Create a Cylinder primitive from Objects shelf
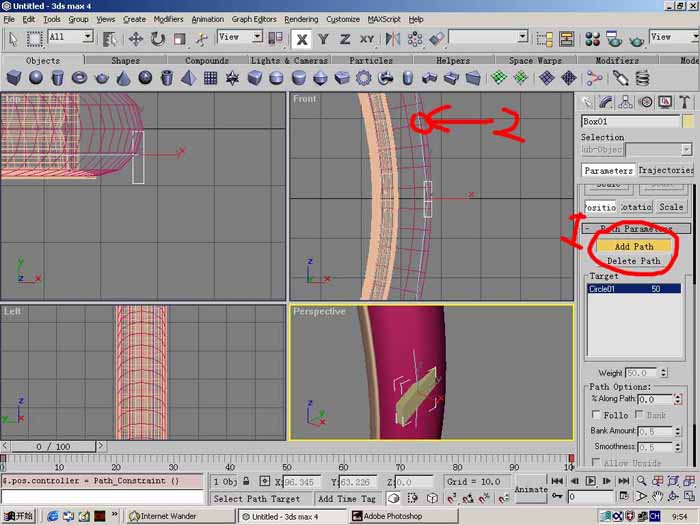700x525 pixels. tap(58, 78)
